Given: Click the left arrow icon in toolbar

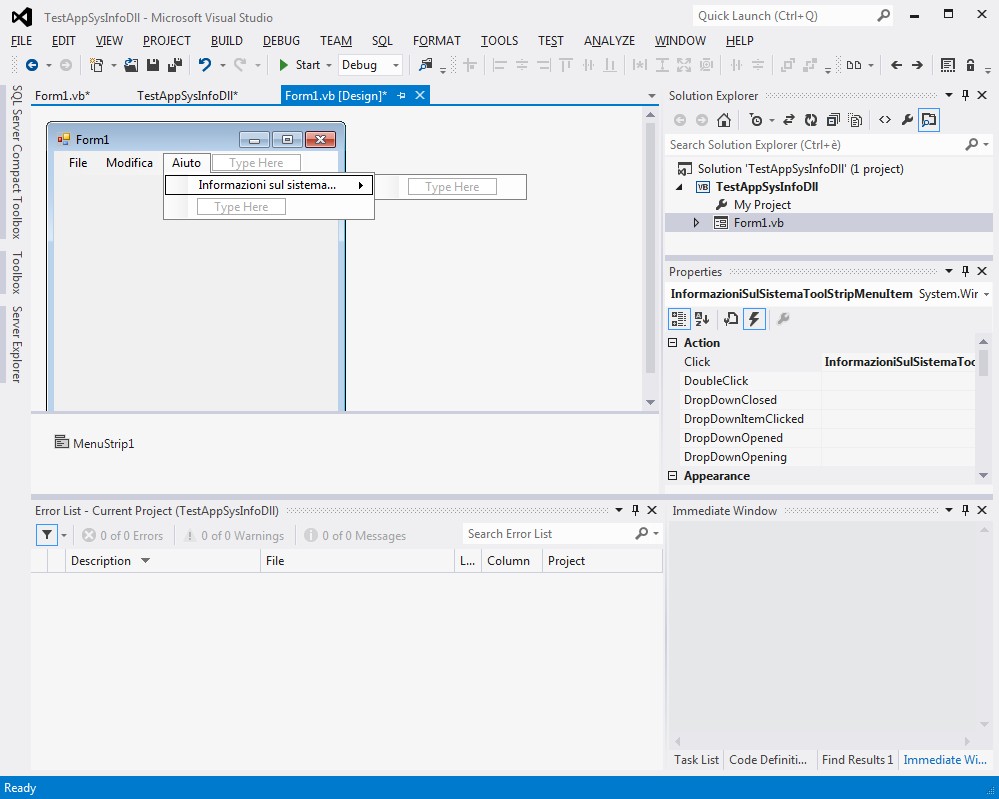Looking at the screenshot, I should (x=896, y=65).
